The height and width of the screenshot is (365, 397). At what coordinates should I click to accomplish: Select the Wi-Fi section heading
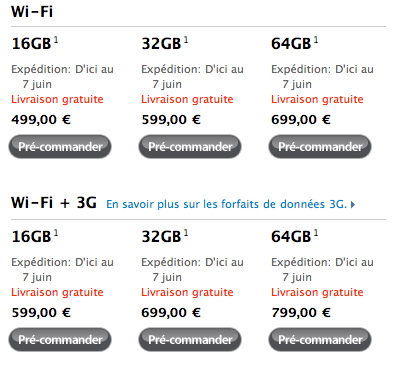[x=32, y=12]
